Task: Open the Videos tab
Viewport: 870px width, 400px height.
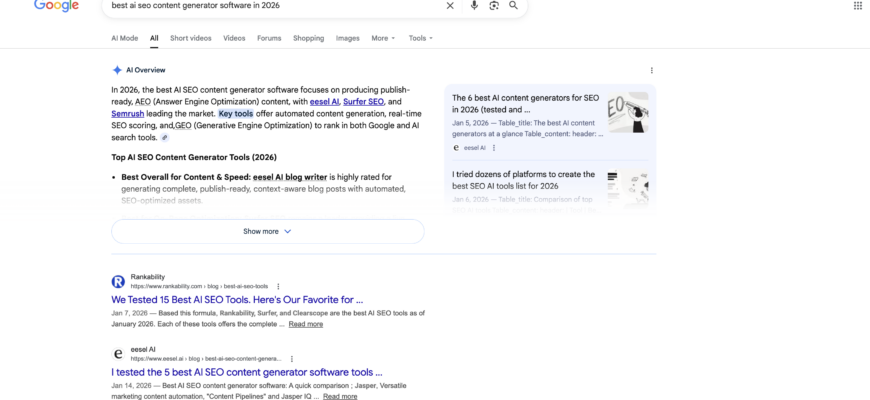Action: tap(234, 38)
